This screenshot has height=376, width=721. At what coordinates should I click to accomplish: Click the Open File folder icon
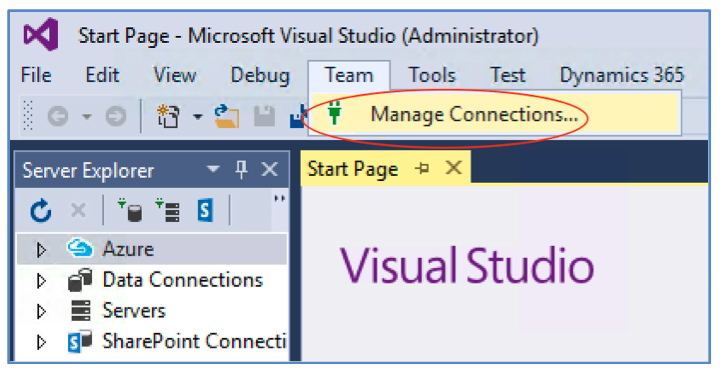coord(227,116)
